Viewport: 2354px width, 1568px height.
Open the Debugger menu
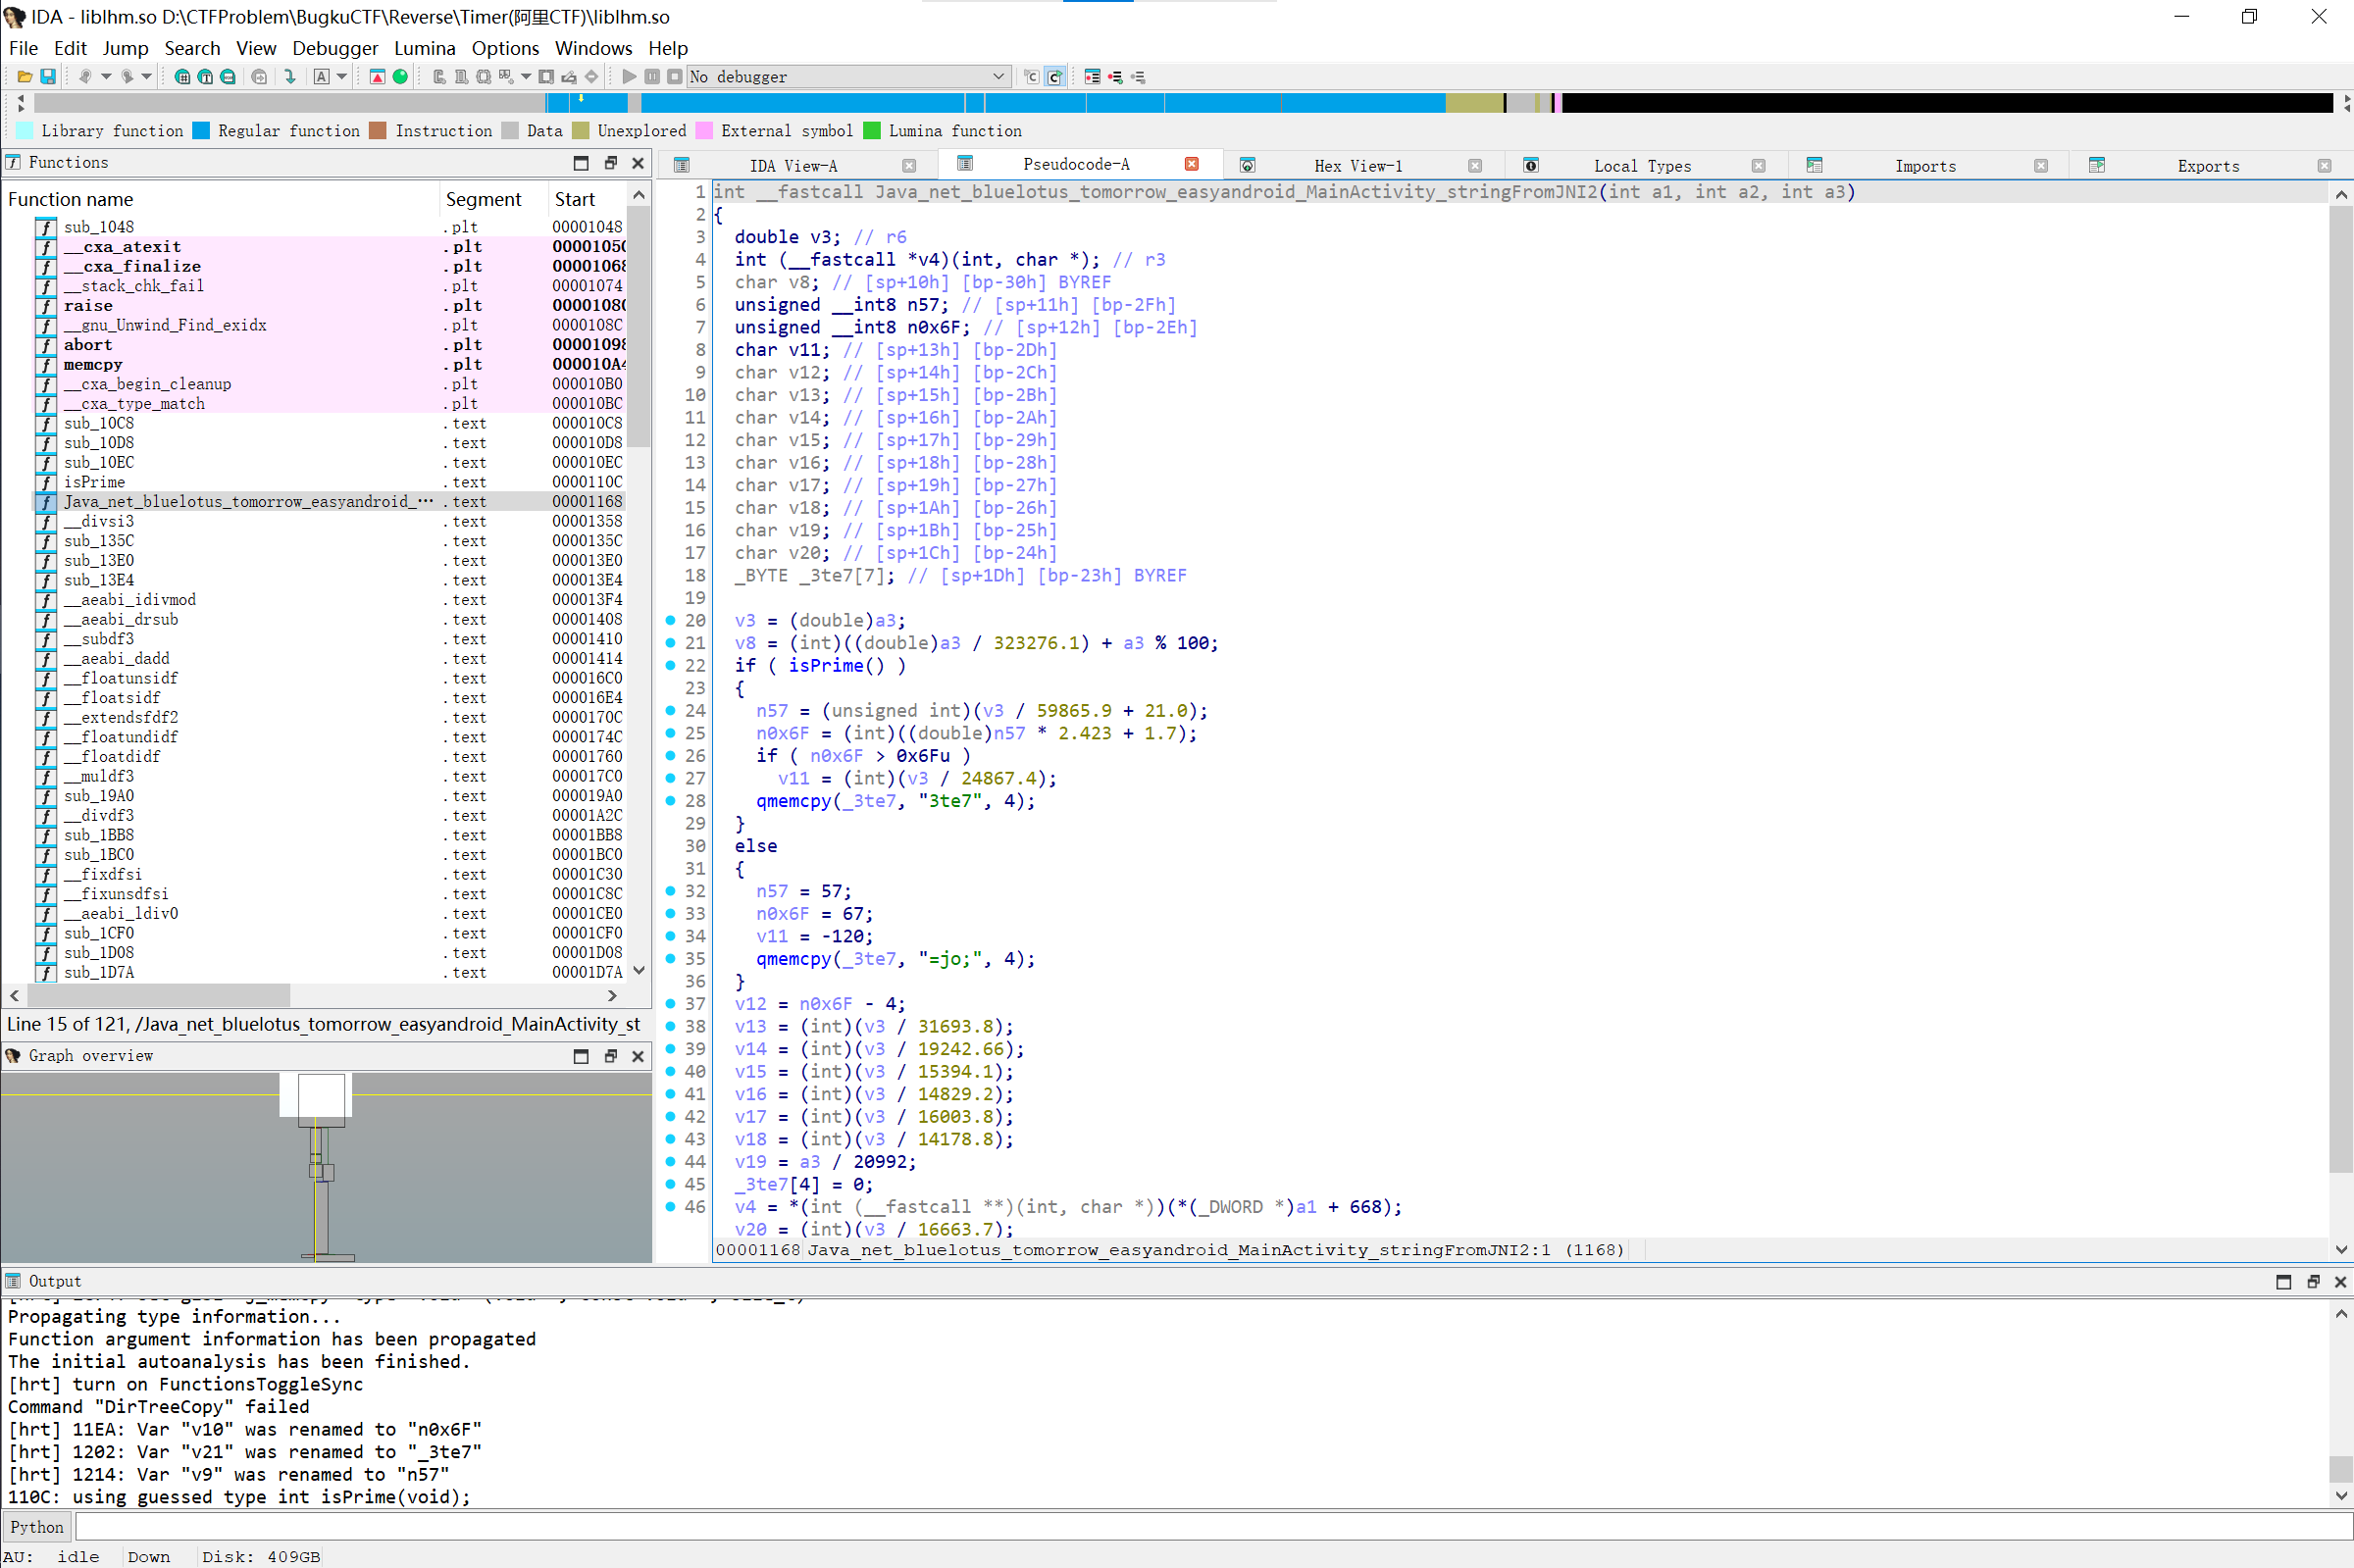[x=334, y=48]
